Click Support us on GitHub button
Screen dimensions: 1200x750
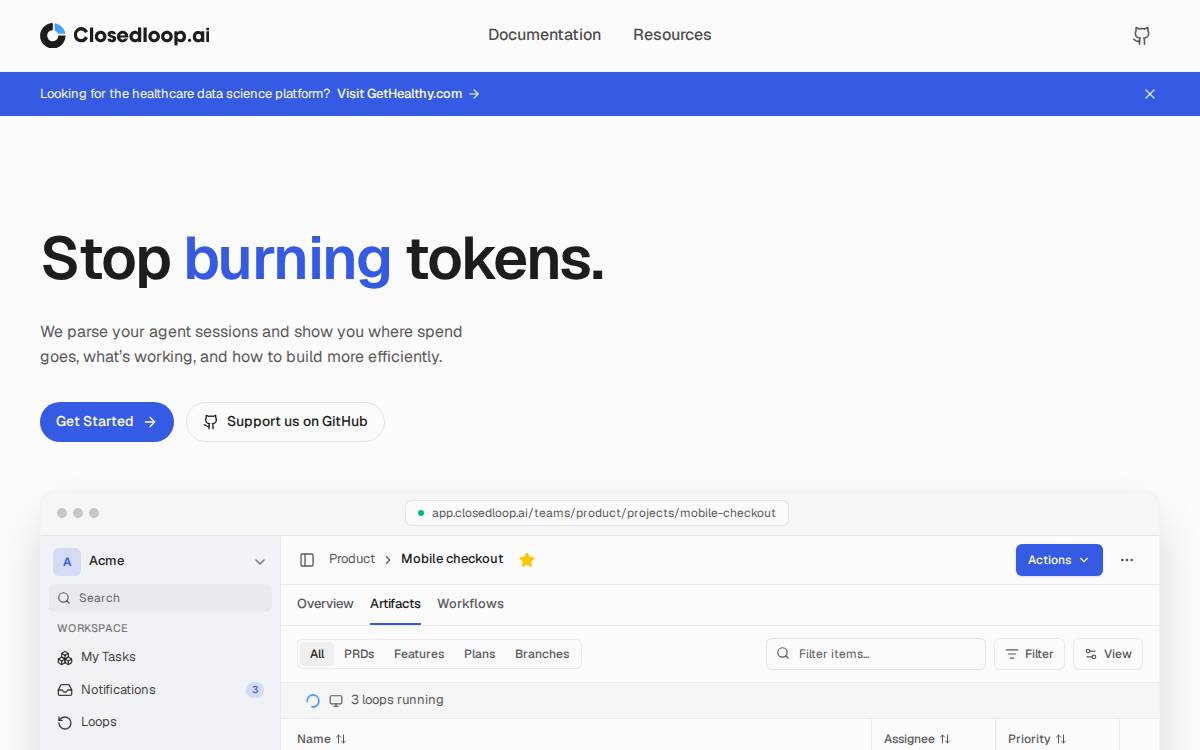tap(285, 422)
